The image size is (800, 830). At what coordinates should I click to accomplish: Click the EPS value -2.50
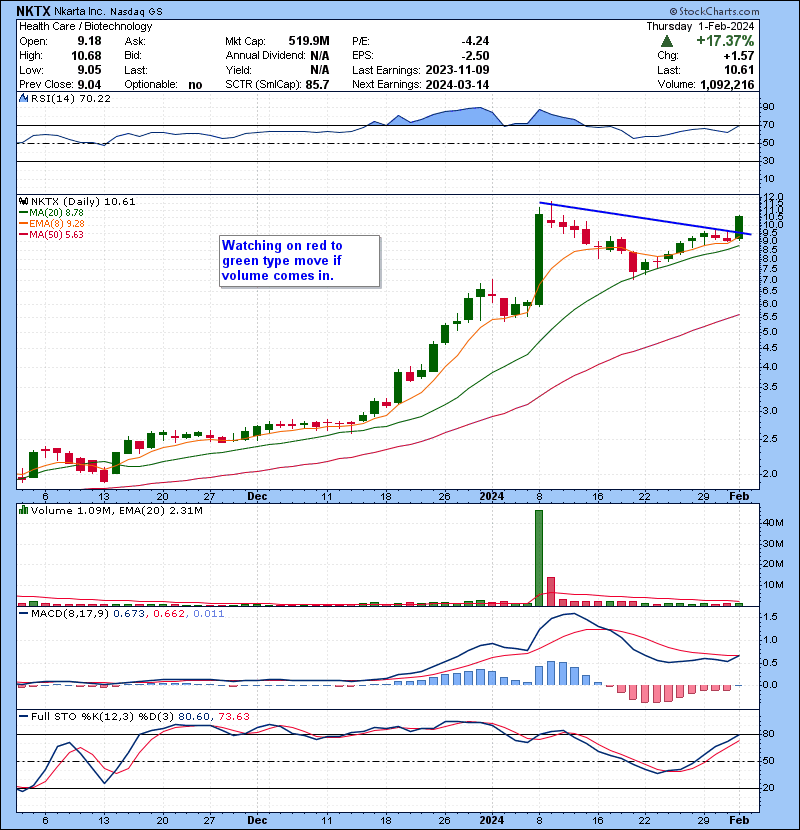click(x=475, y=55)
